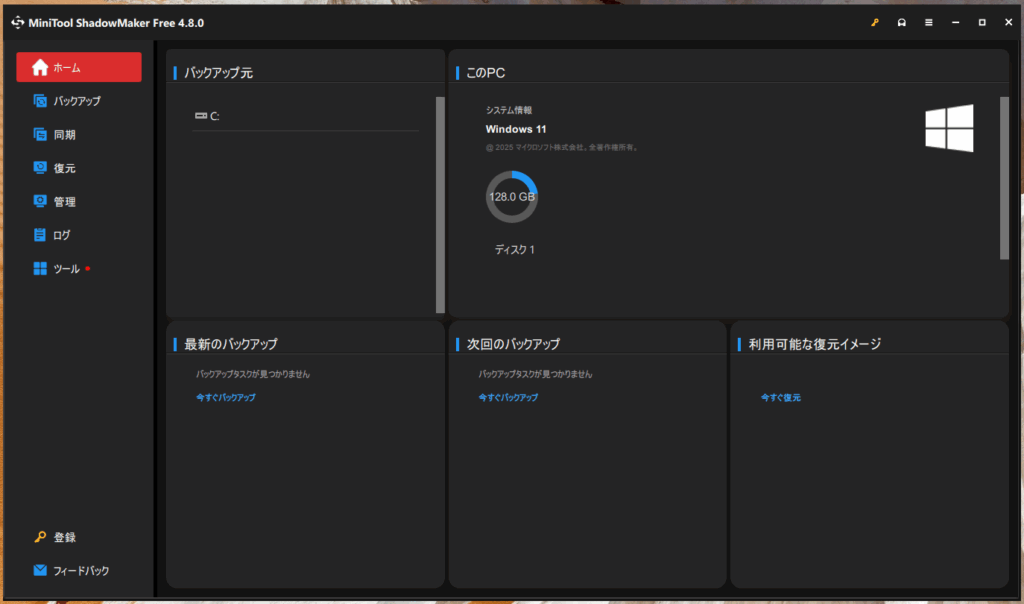Click the orange key icon in title bar
Viewport: 1024px width, 604px height.
875,22
